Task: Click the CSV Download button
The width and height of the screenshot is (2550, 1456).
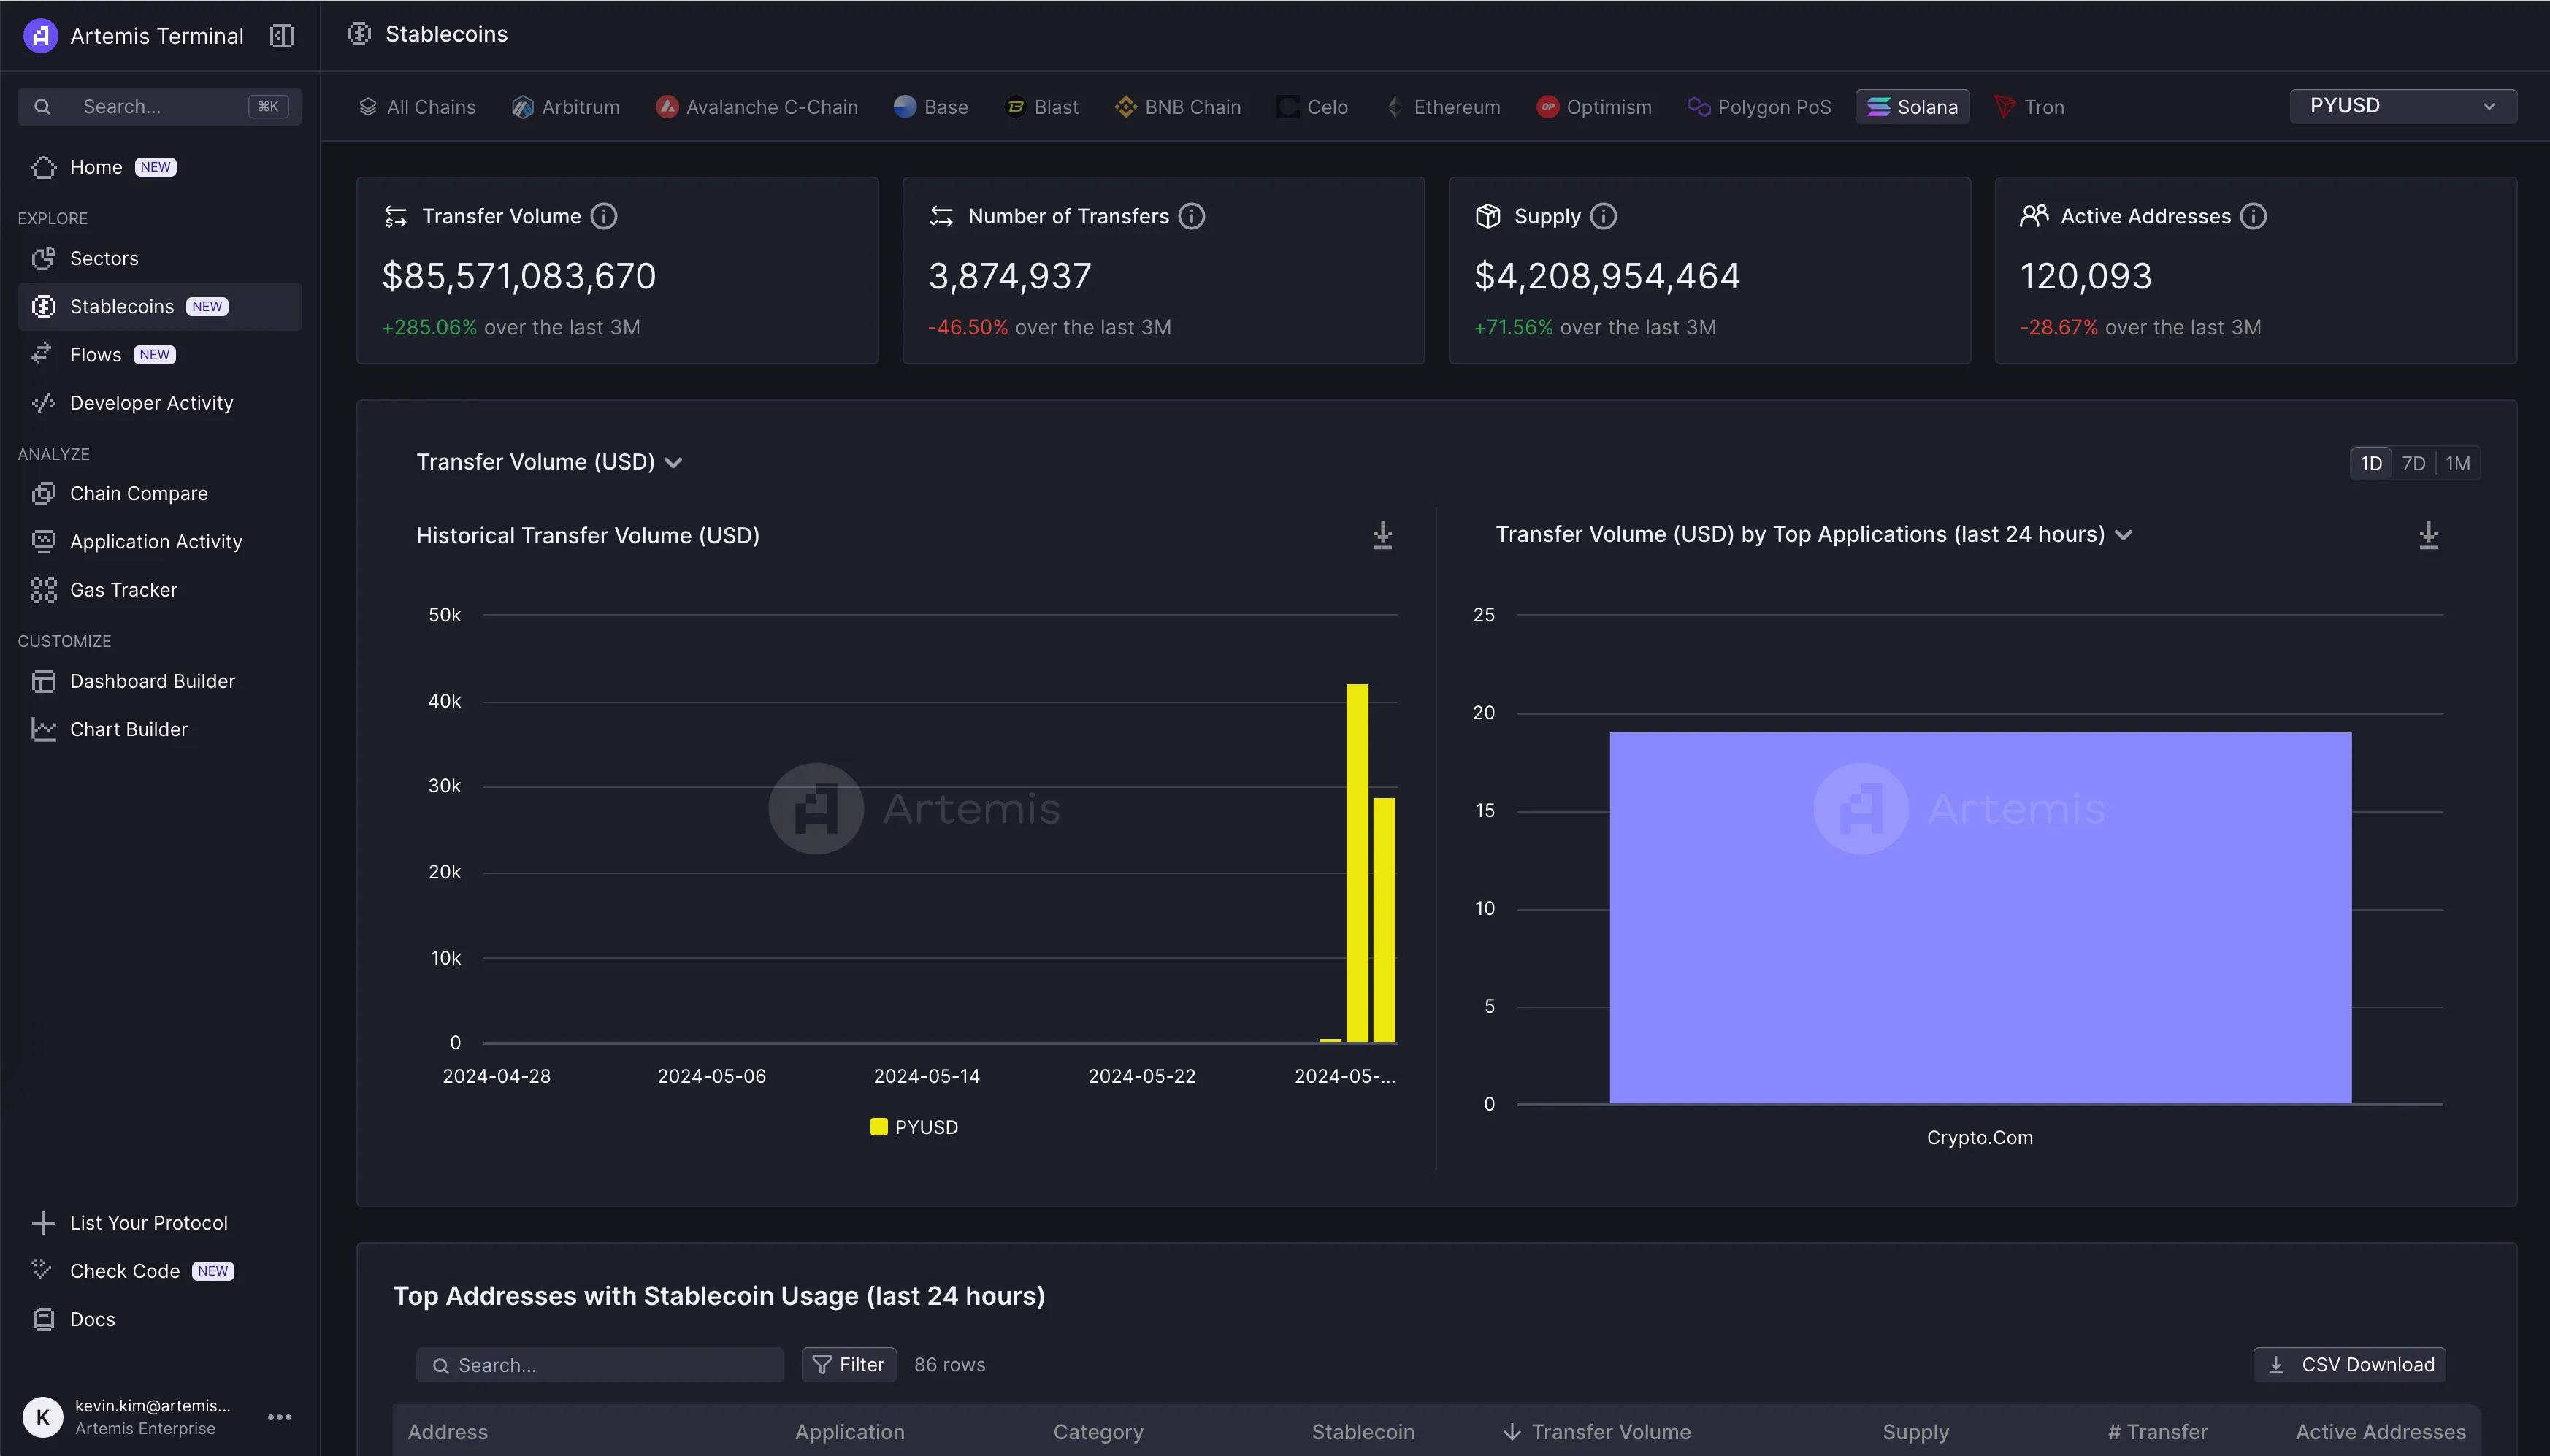Action: (2350, 1364)
